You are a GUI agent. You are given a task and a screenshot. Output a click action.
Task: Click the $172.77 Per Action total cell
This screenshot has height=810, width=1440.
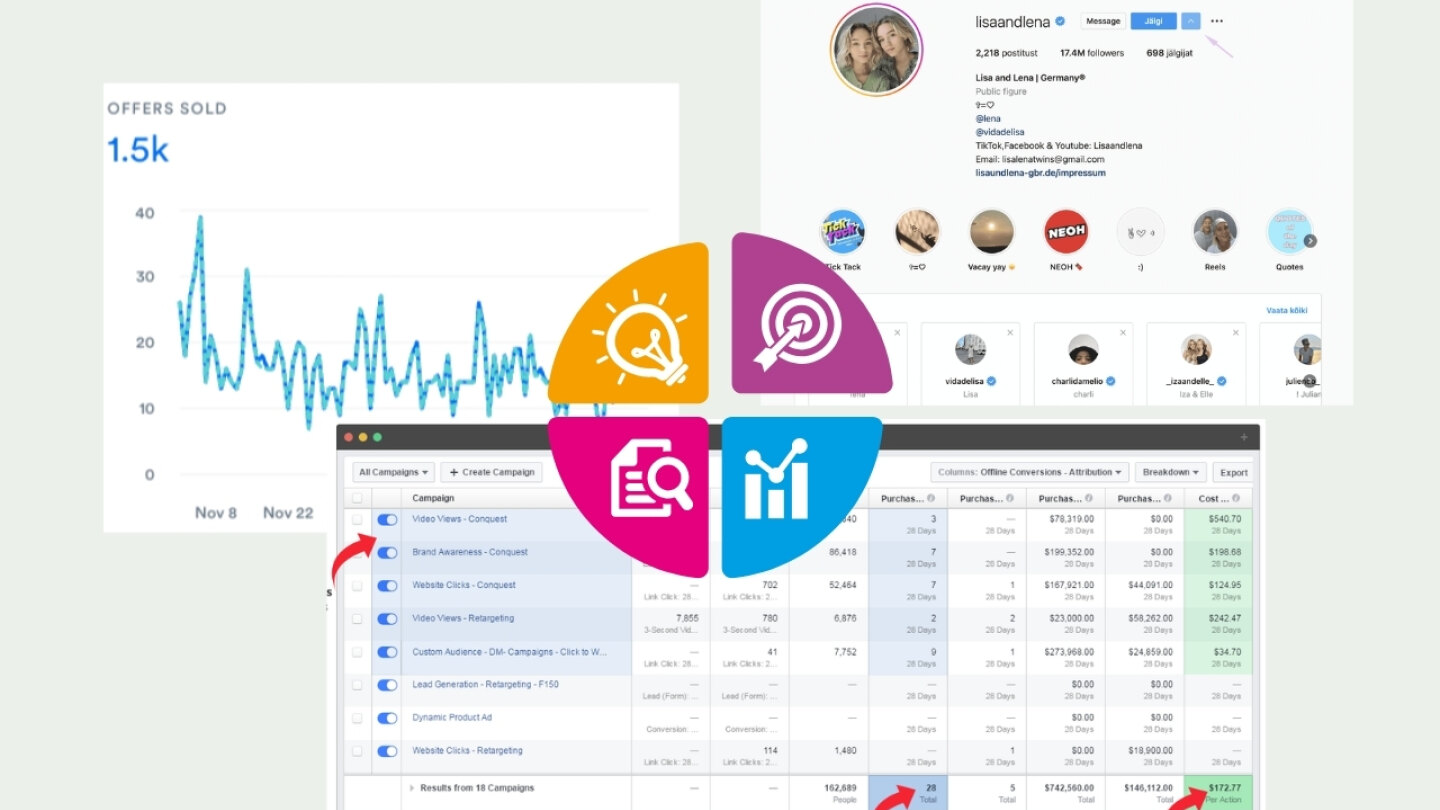(x=1218, y=793)
